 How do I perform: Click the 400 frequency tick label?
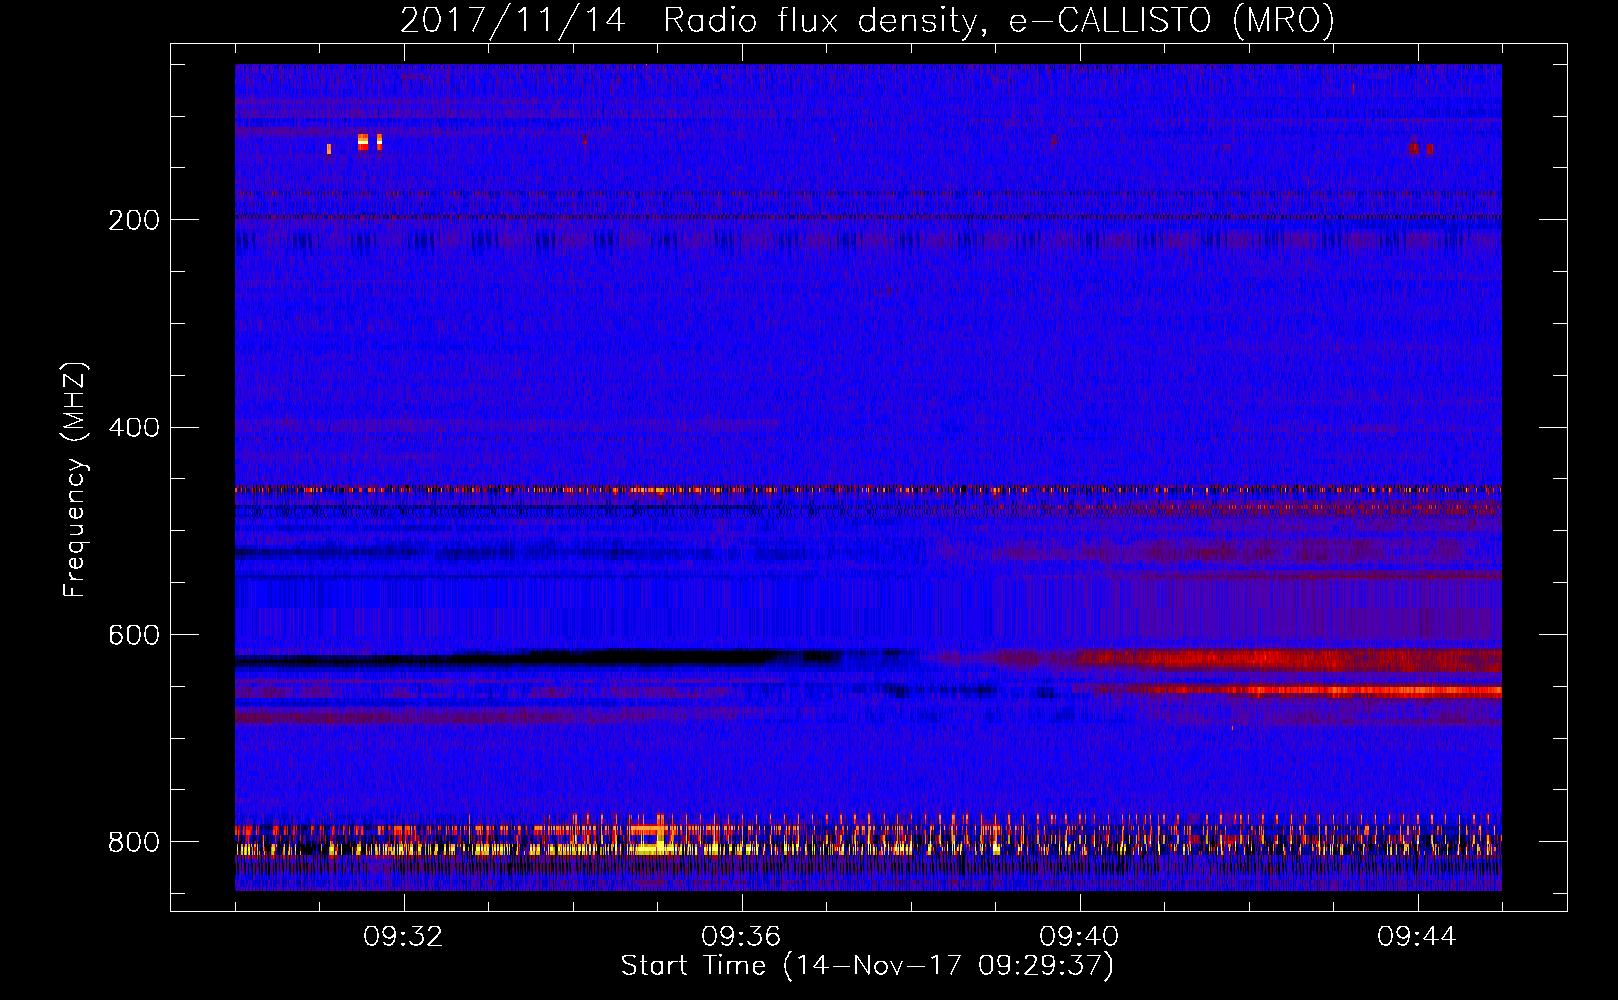pos(134,428)
